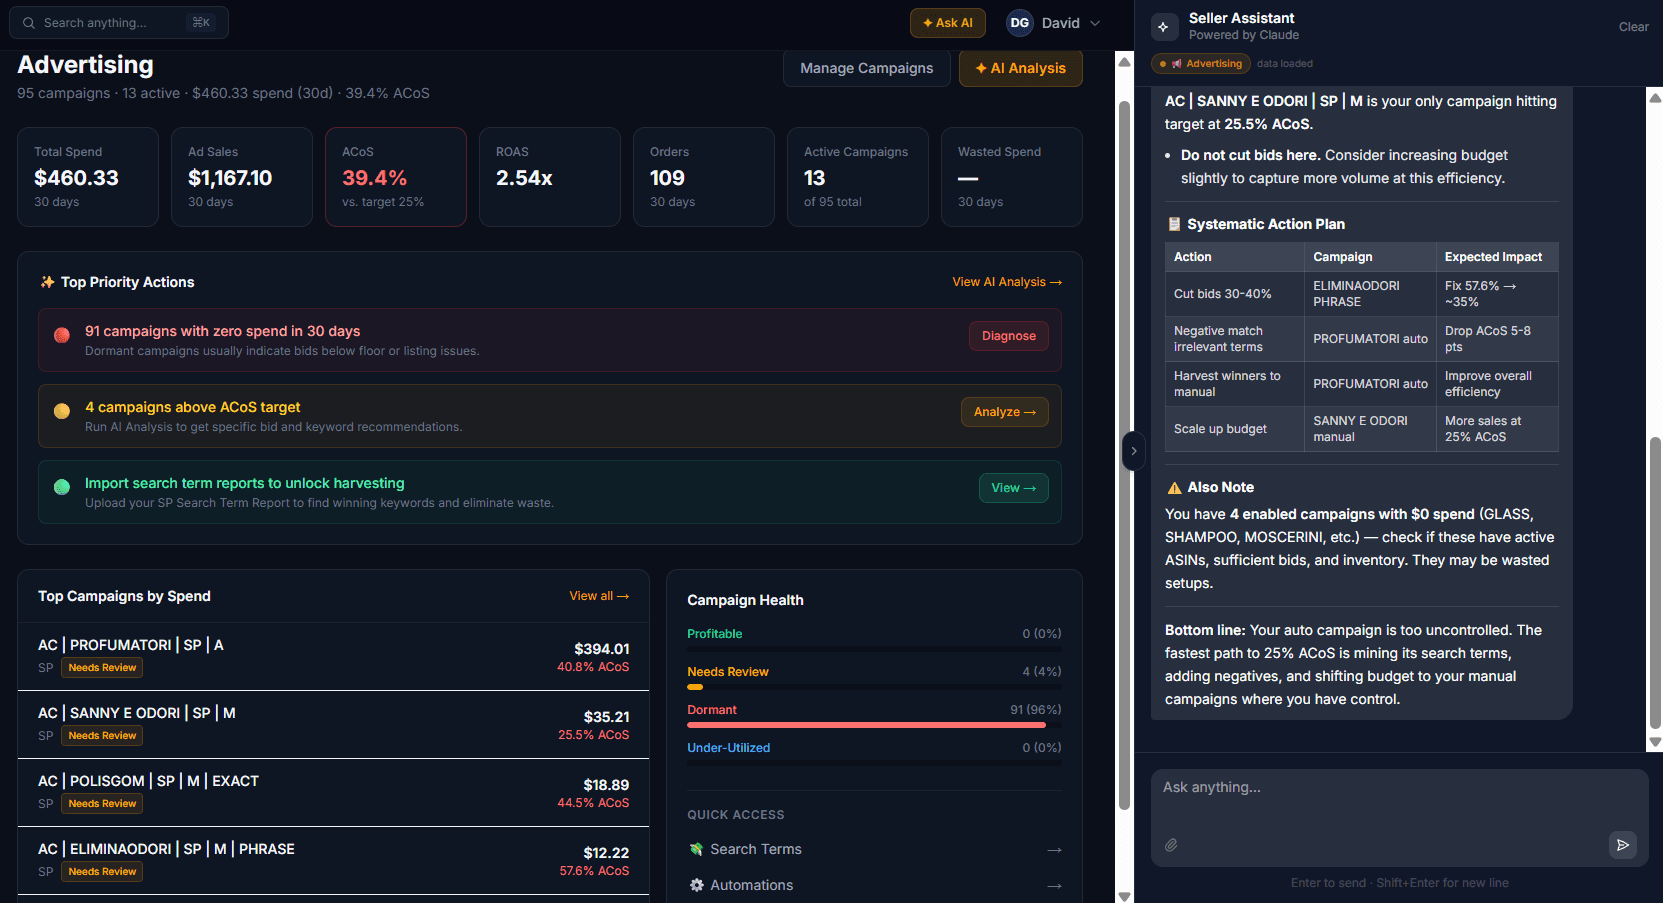Viewport: 1663px width, 903px height.
Task: Click the ROAS 2.54x card
Action: point(550,177)
